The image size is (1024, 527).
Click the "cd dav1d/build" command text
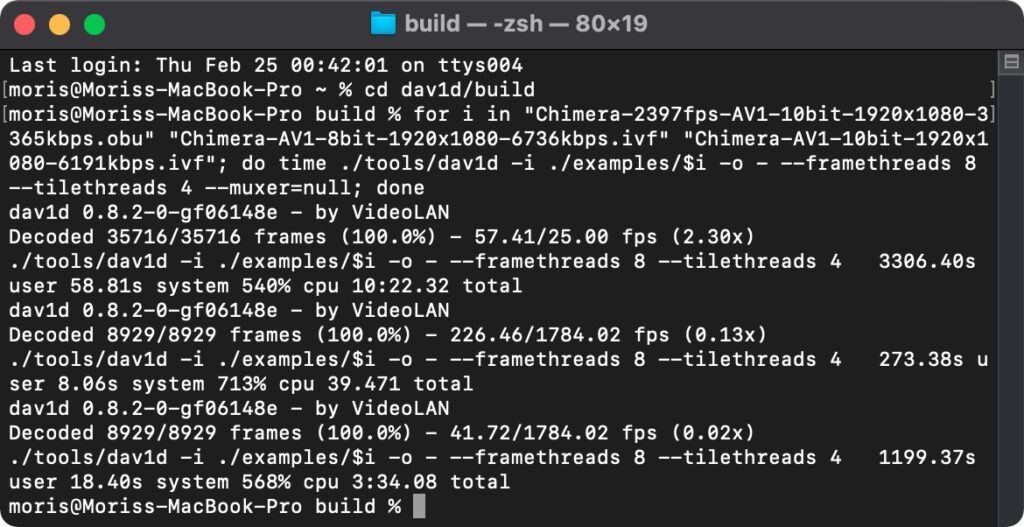[x=449, y=89]
